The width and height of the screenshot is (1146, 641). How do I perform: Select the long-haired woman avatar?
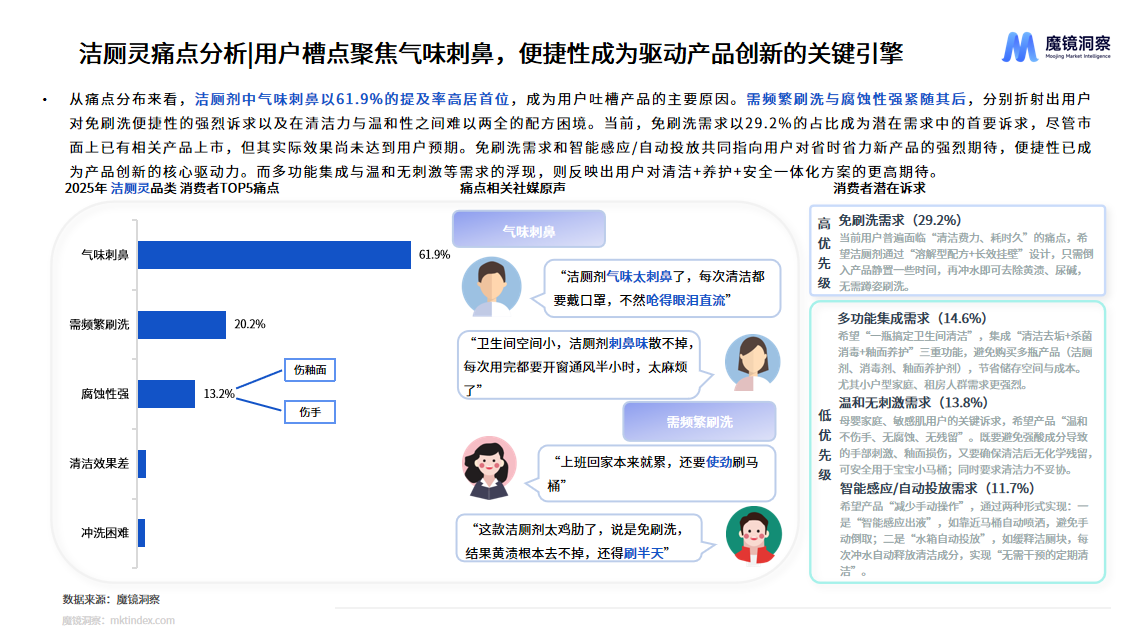tap(745, 362)
